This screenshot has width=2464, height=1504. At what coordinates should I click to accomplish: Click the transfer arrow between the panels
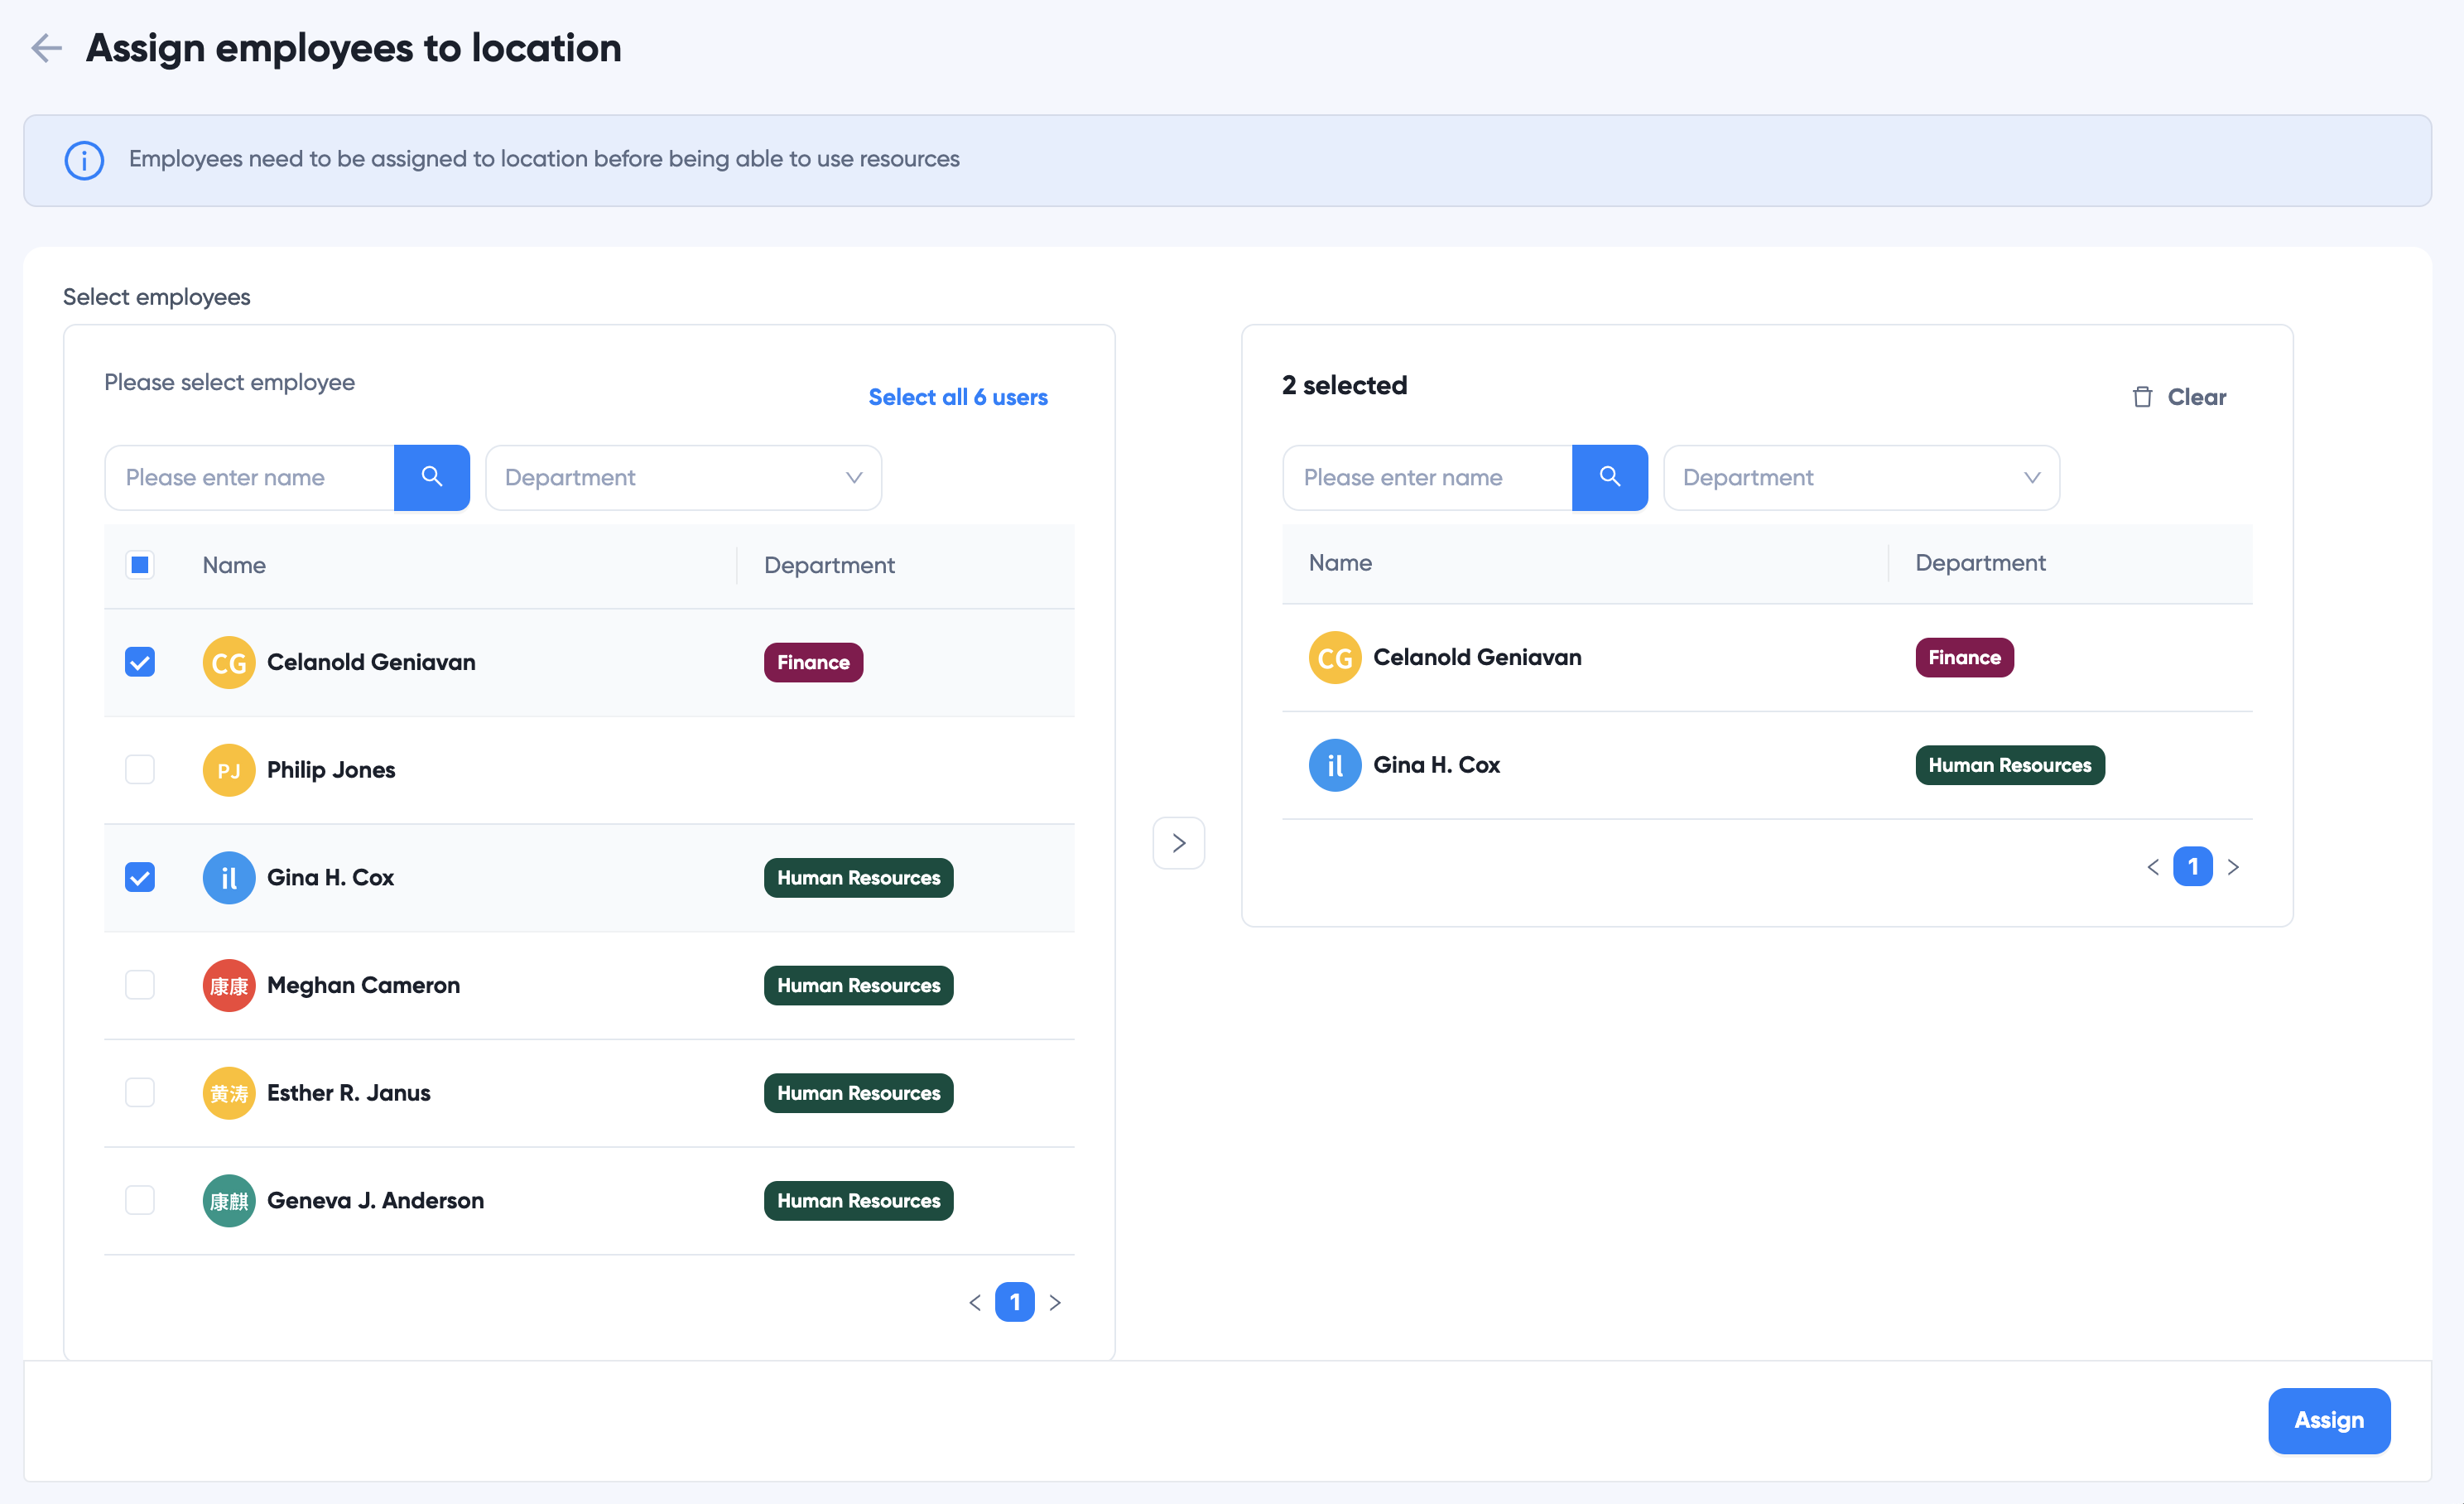point(1179,843)
